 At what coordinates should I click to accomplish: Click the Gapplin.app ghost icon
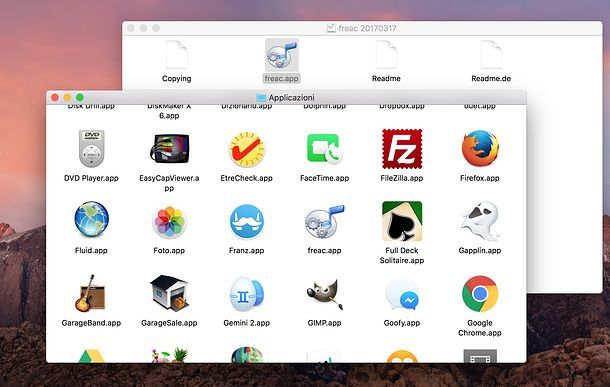pyautogui.click(x=480, y=221)
